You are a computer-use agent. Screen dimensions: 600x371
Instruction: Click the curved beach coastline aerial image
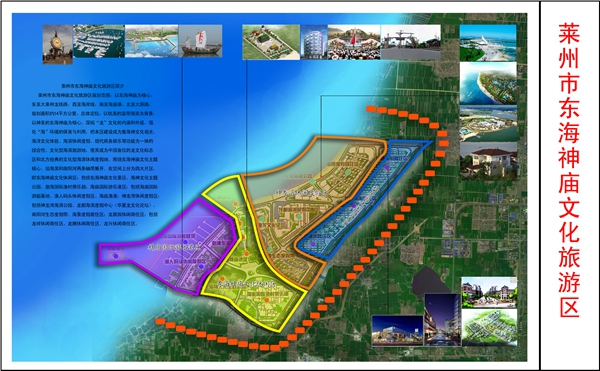(x=488, y=83)
